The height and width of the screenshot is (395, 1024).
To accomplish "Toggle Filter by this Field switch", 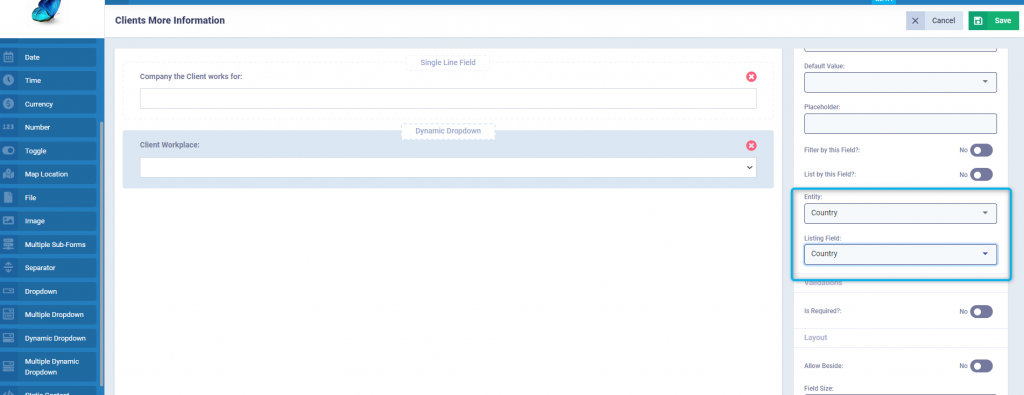I will (981, 150).
